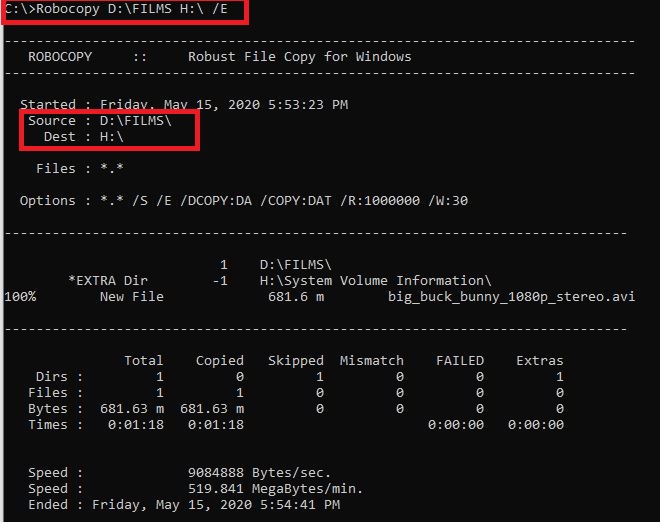Click H:\System Volume Information\ path
This screenshot has height=522, width=660.
(x=375, y=281)
